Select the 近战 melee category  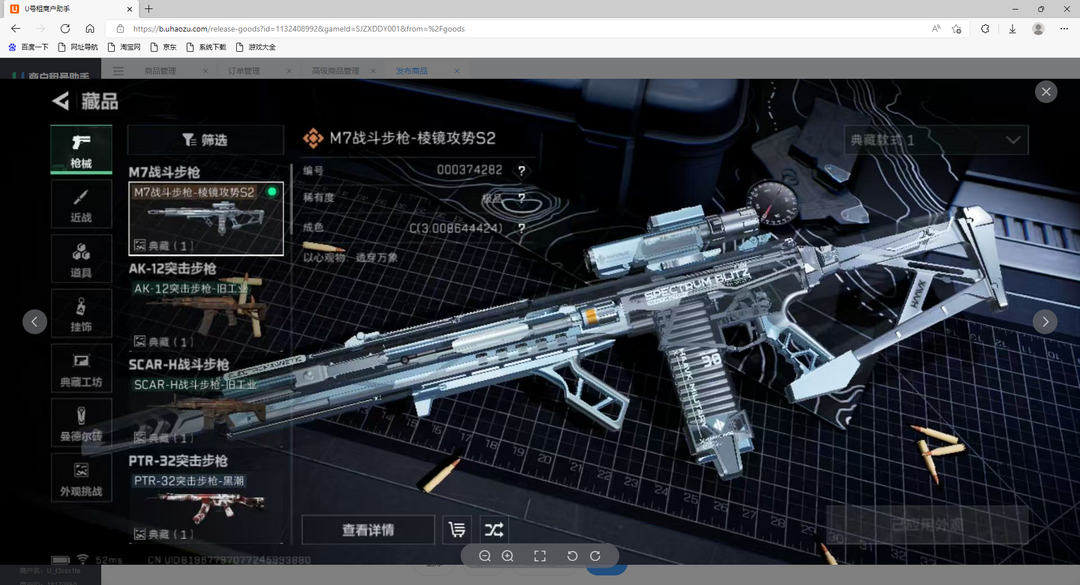(81, 205)
